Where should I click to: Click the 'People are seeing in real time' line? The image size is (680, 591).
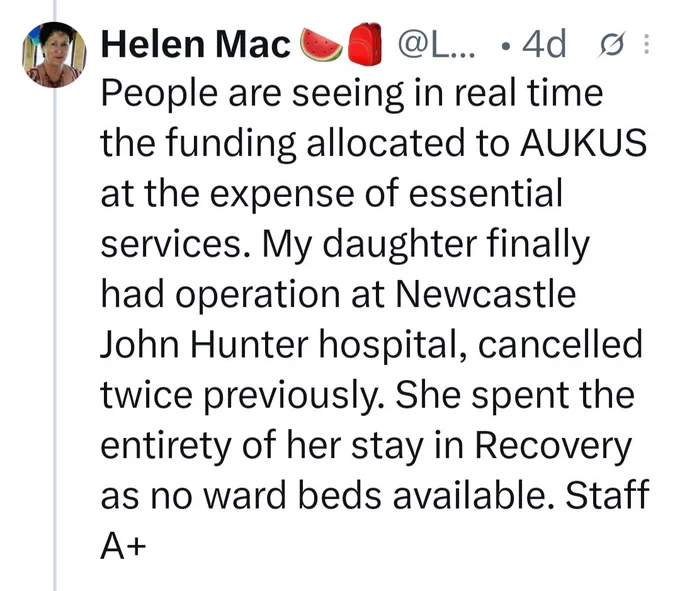click(352, 94)
